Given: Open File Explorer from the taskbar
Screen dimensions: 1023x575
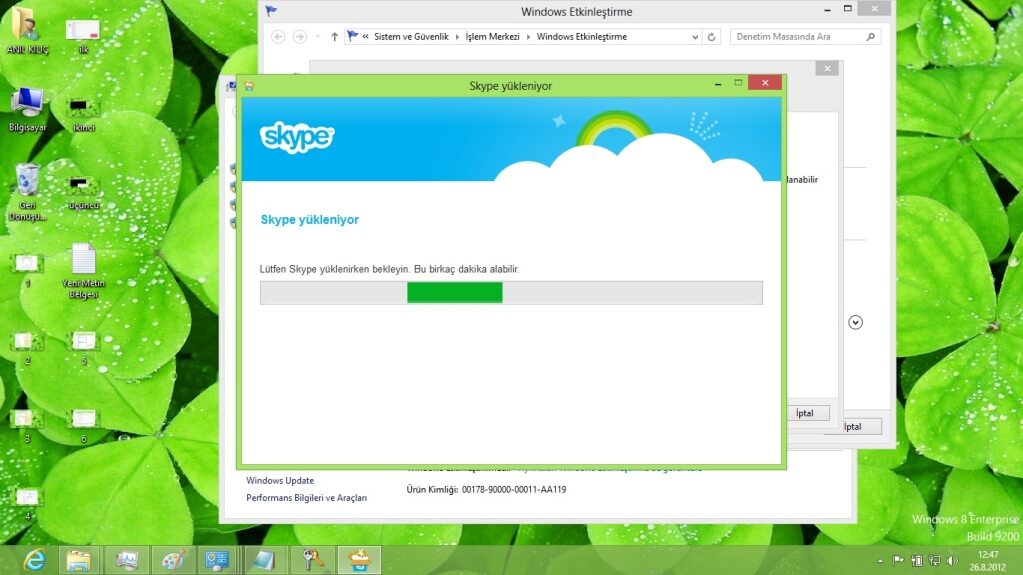Looking at the screenshot, I should click(x=79, y=560).
